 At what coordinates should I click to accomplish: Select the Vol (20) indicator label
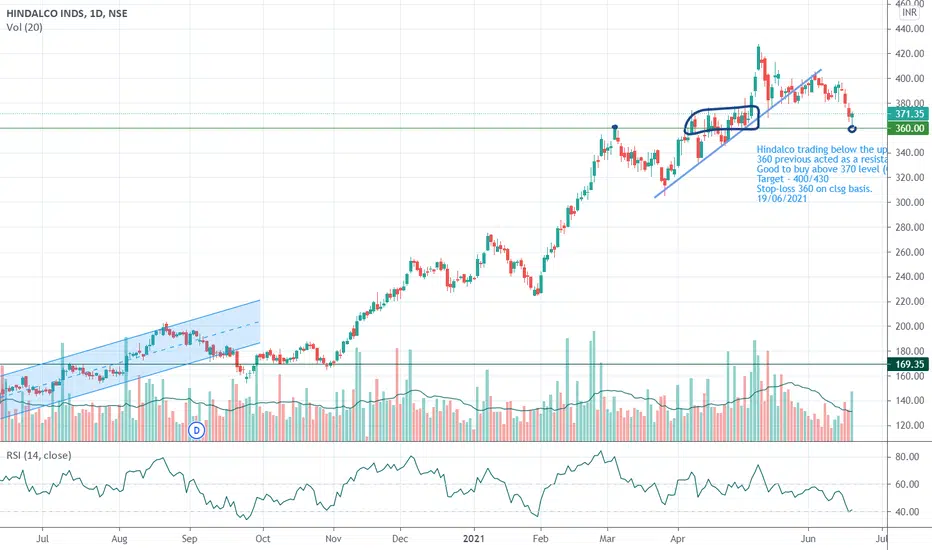click(x=24, y=27)
